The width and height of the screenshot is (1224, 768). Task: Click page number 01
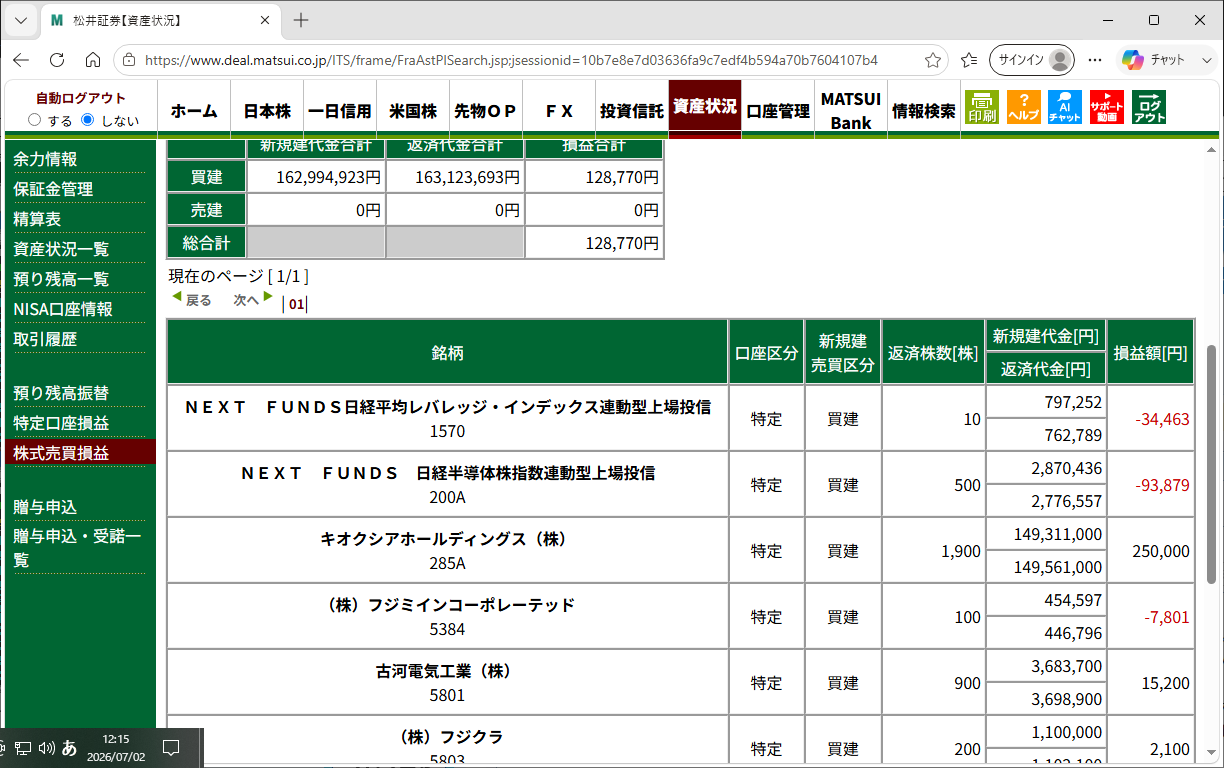[296, 304]
